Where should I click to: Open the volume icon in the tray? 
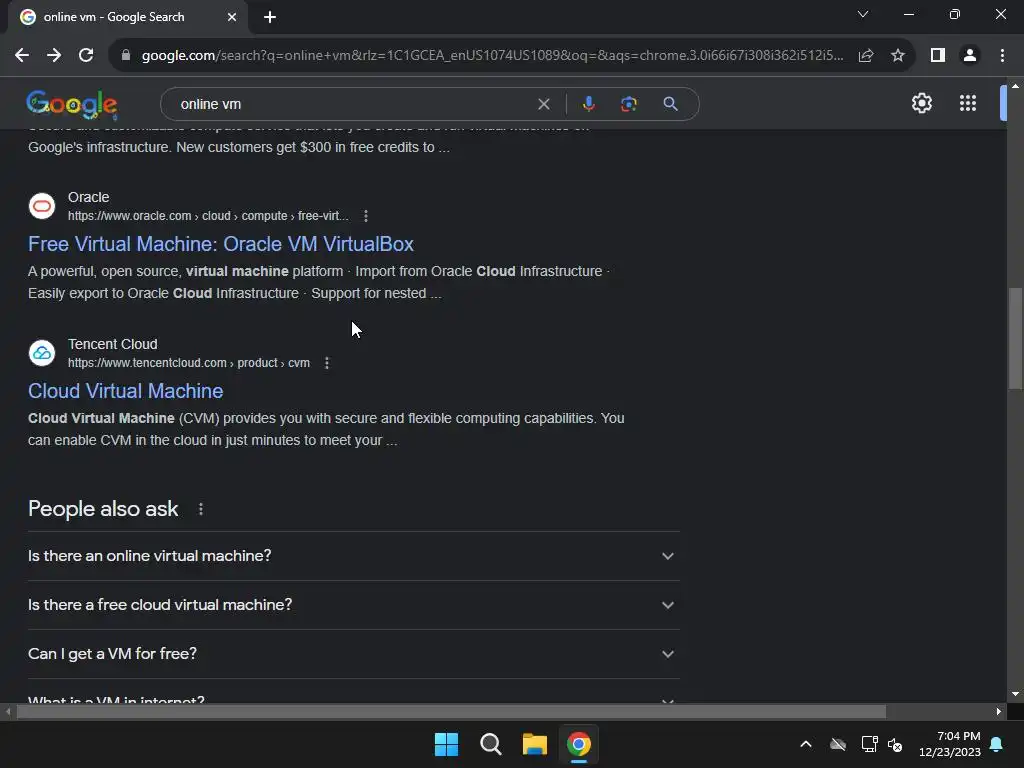point(895,744)
